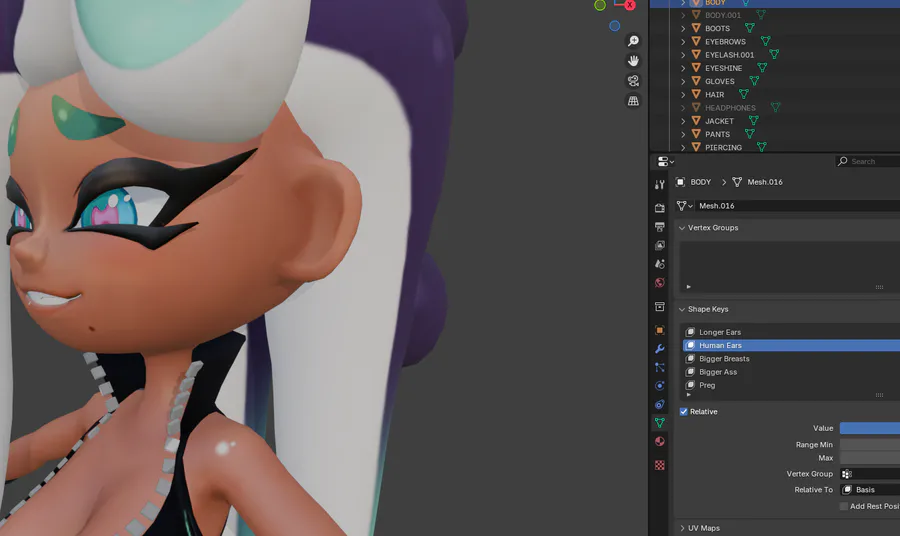Collapse the Shape Keys panel
The image size is (900, 536).
coord(682,309)
